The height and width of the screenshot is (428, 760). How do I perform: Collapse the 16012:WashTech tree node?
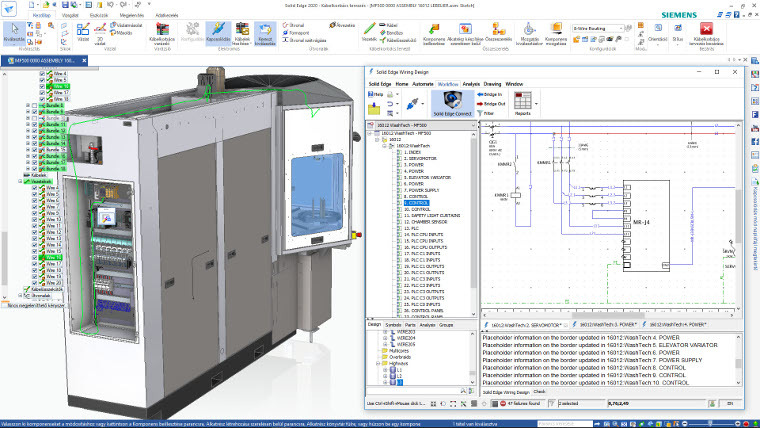384,146
